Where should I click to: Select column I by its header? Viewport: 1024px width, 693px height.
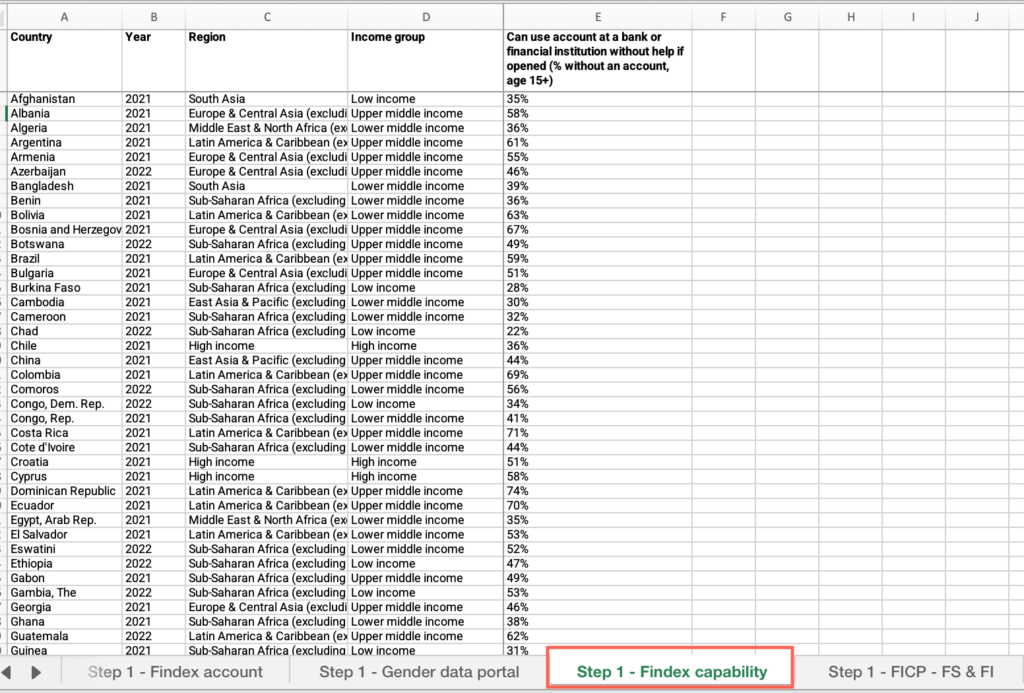pos(913,17)
